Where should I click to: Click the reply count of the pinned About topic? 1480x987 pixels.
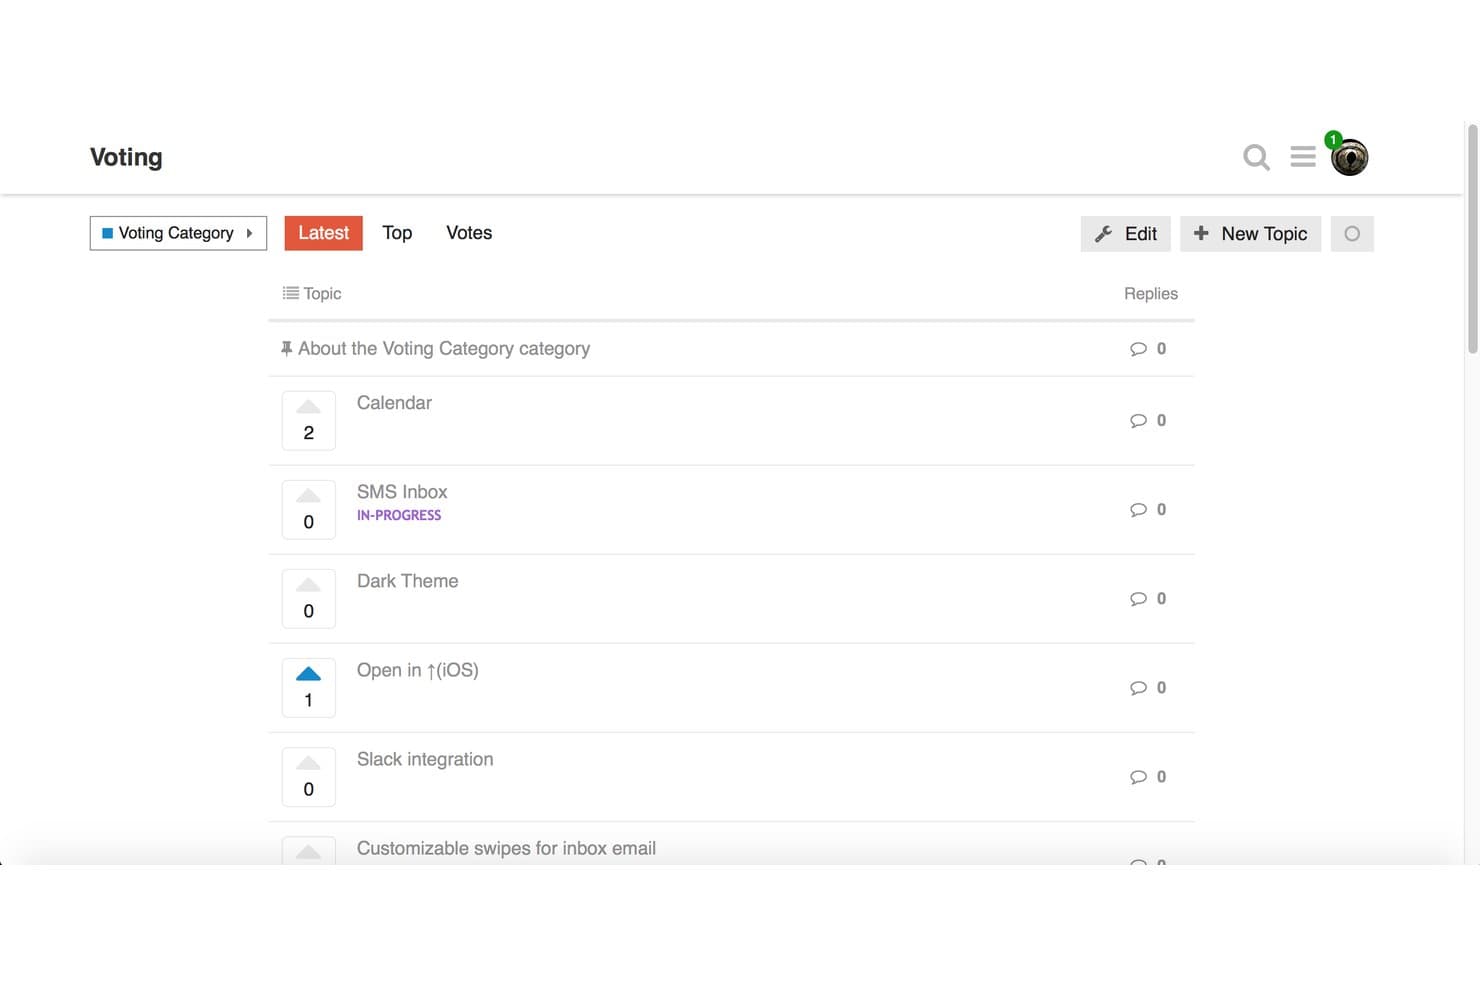1148,349
